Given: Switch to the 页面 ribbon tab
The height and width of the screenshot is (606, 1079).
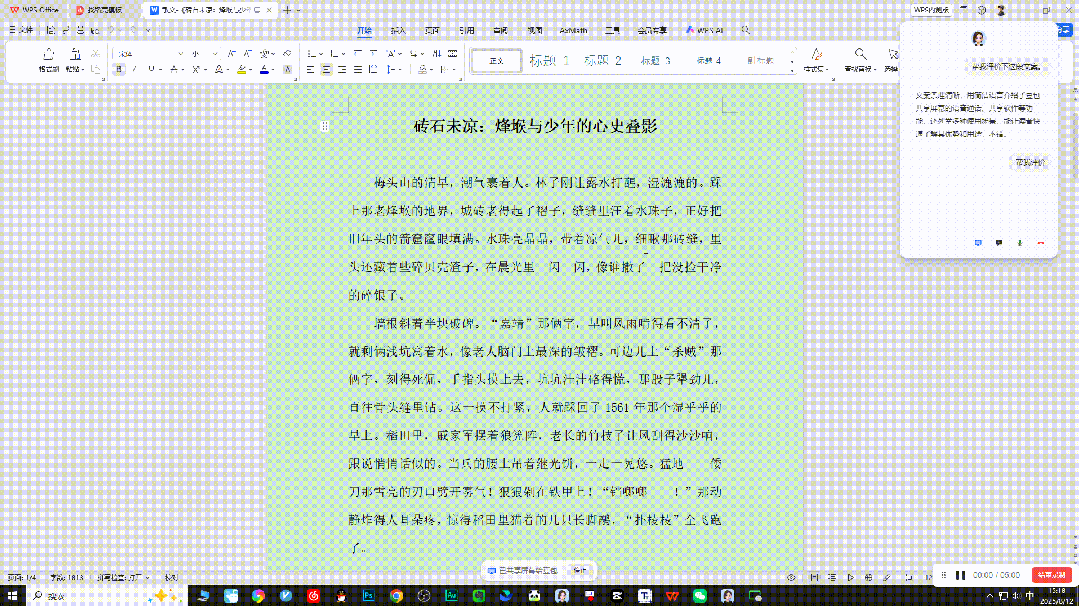Looking at the screenshot, I should pyautogui.click(x=432, y=30).
